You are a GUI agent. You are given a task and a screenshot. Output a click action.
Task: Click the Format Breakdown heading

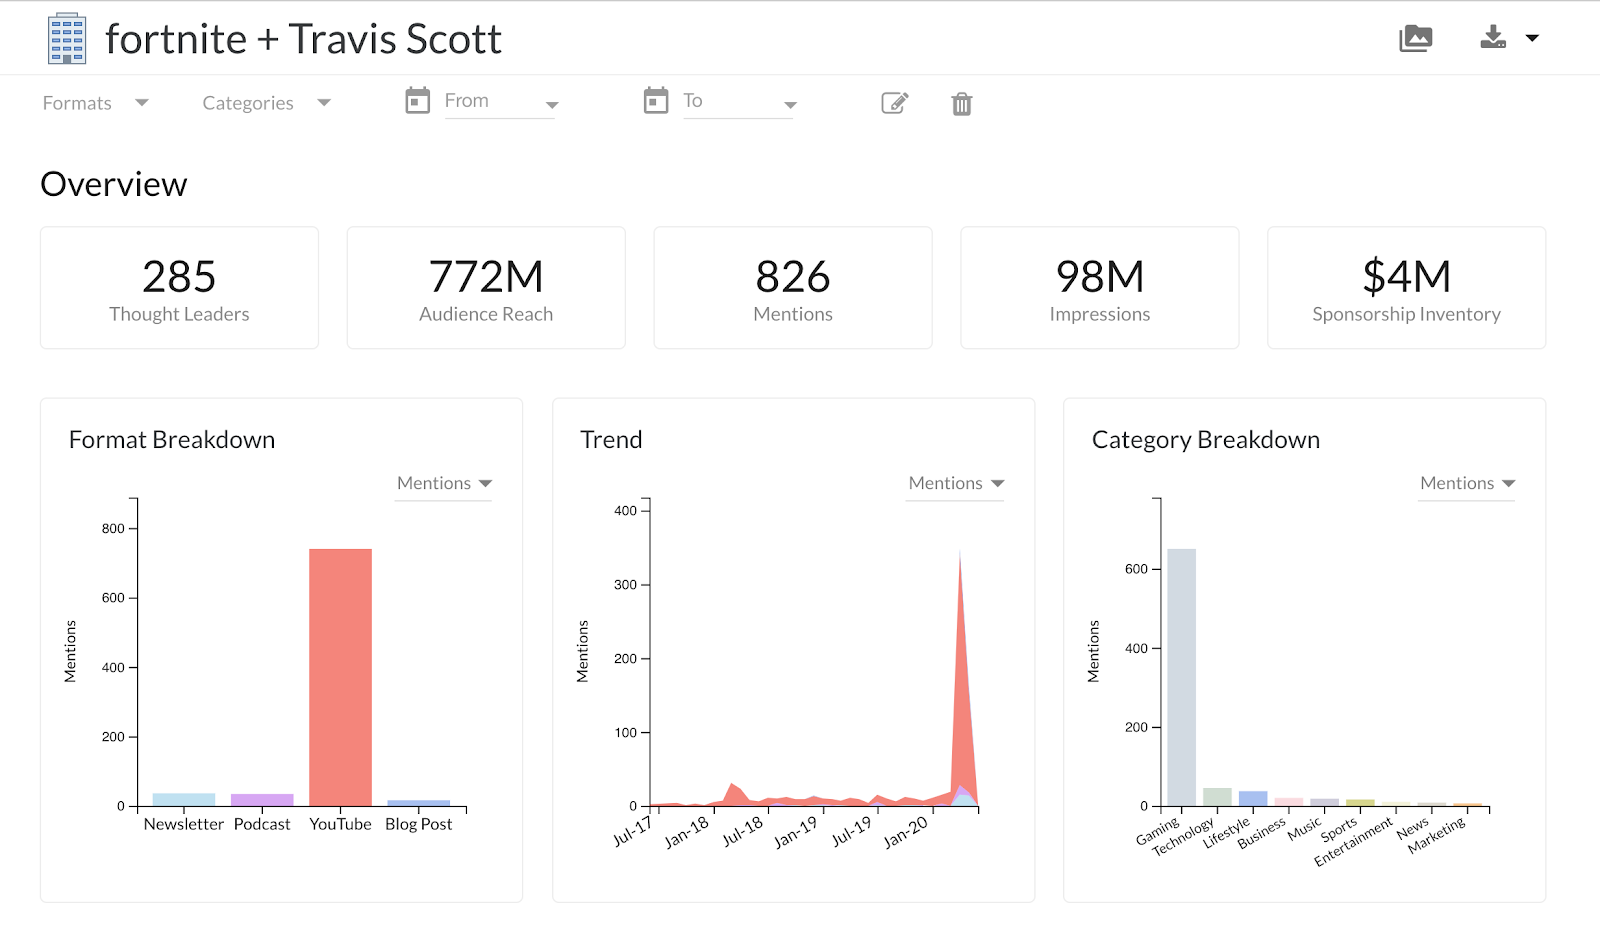pos(172,440)
